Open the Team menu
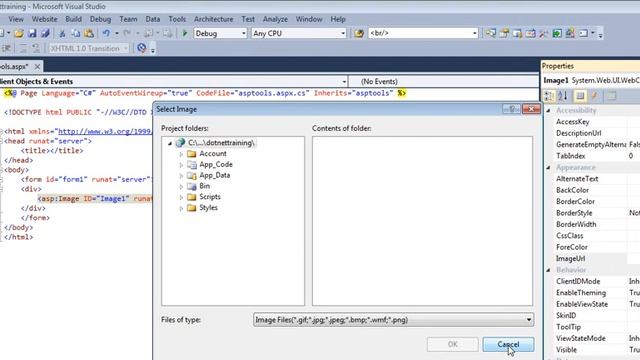 pos(128,19)
